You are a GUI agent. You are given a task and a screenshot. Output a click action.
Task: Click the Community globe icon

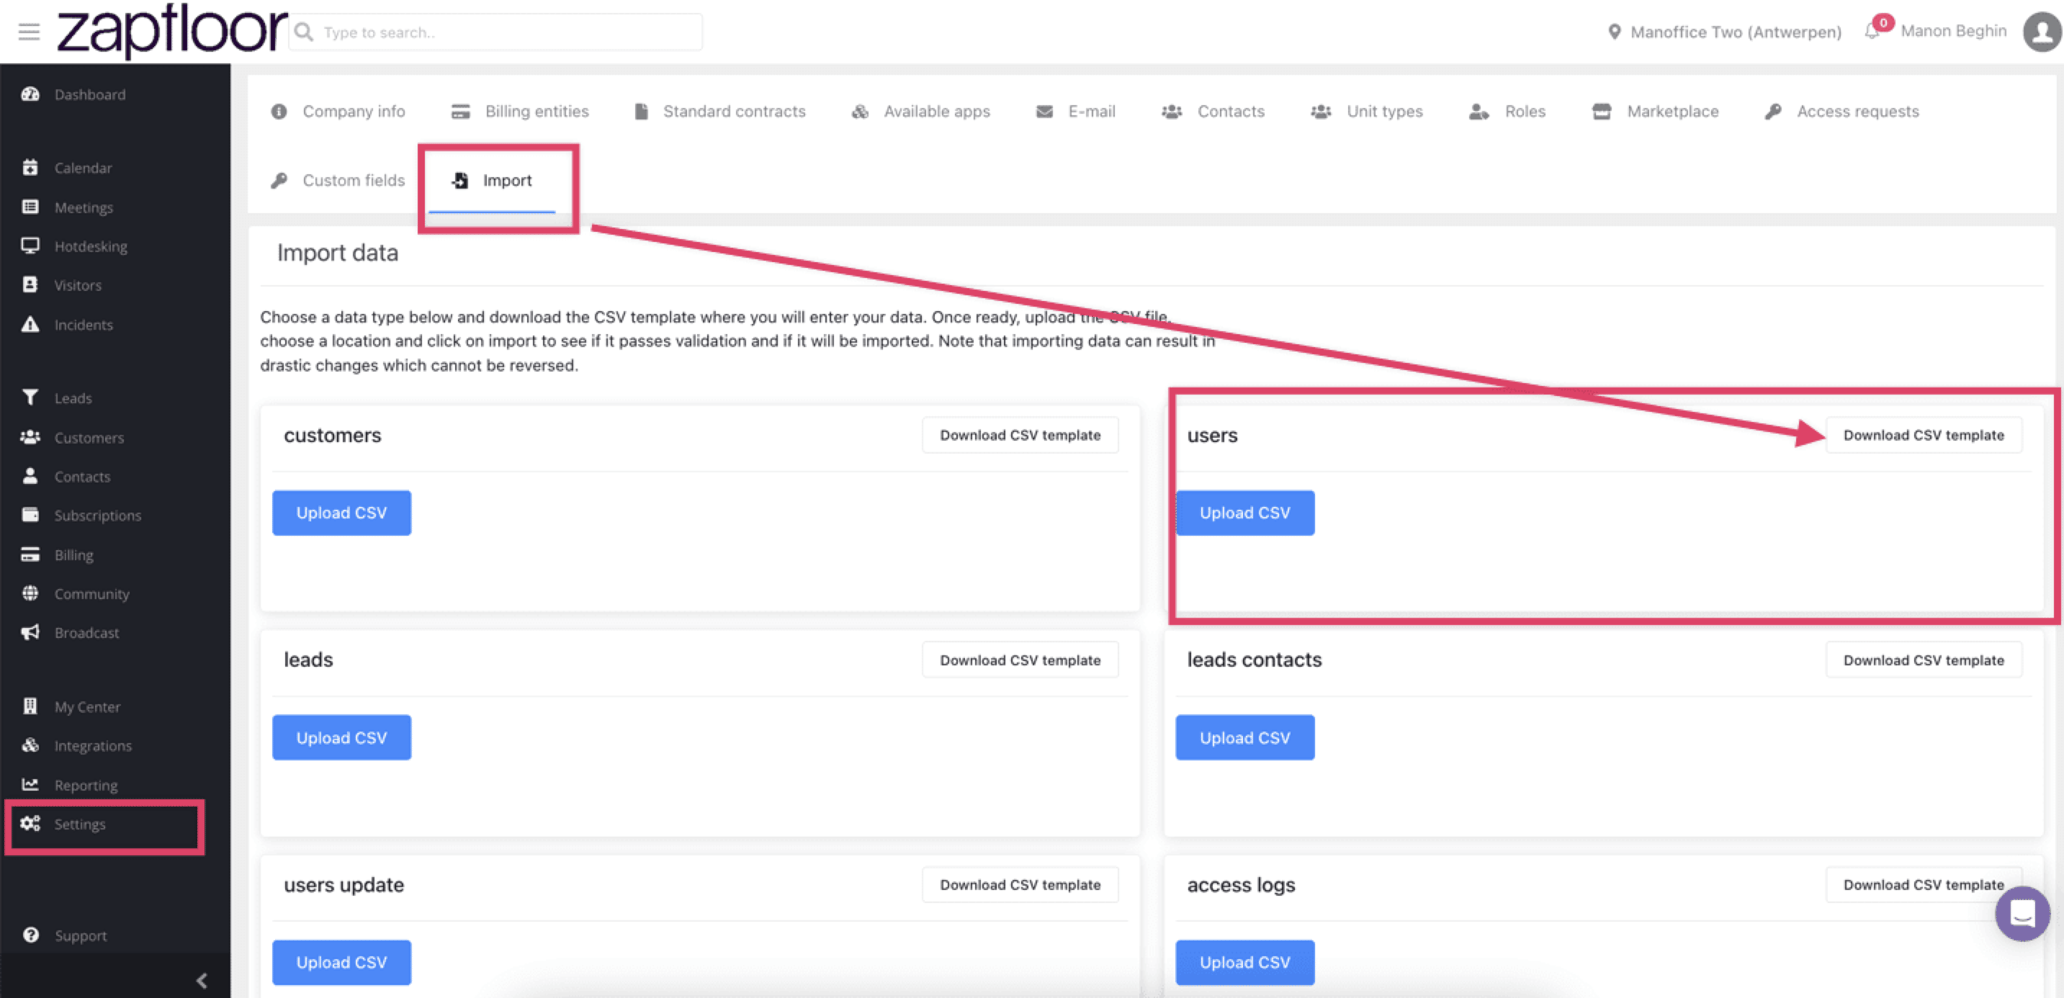click(30, 593)
